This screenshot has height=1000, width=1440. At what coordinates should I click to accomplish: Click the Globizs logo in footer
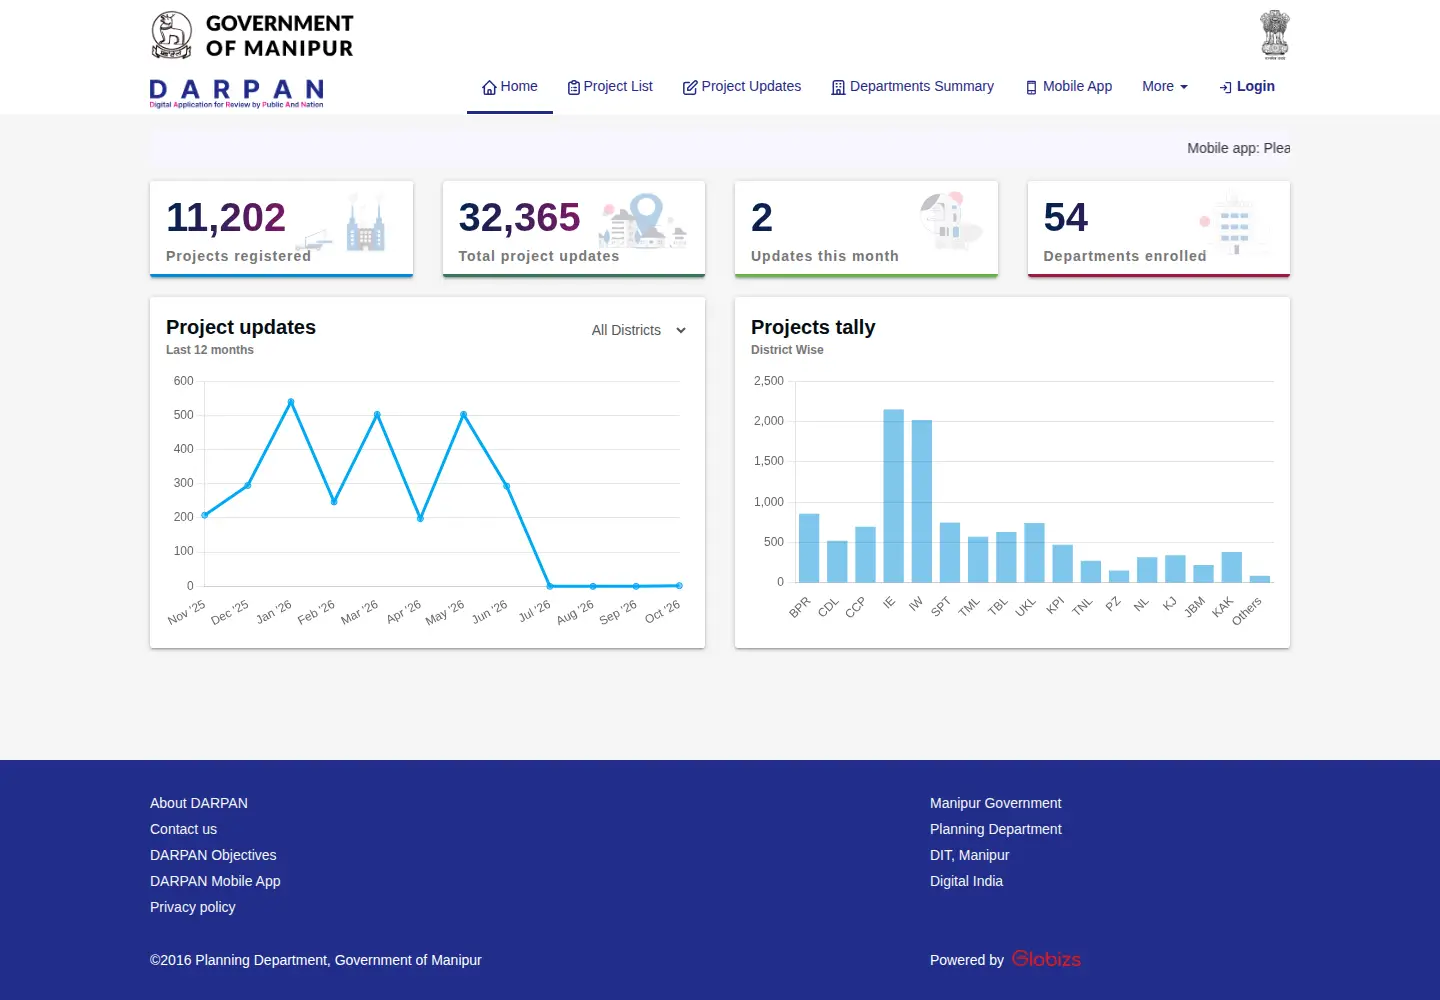click(1046, 959)
